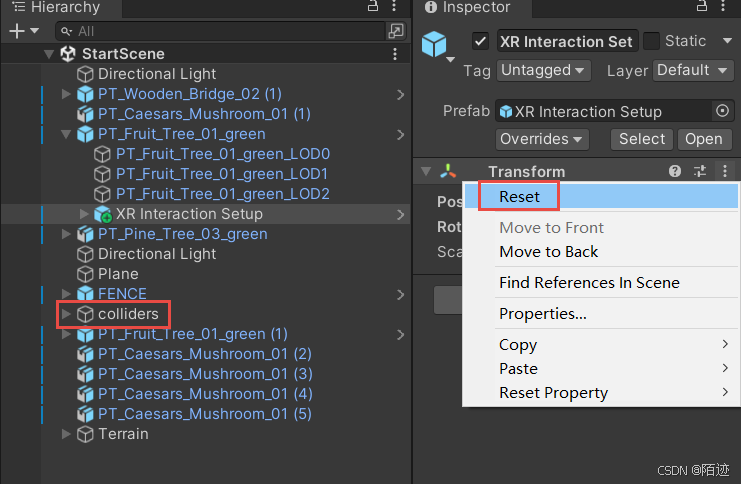The width and height of the screenshot is (741, 484).
Task: Open the Tag dropdown showing Untagged
Action: pos(543,70)
